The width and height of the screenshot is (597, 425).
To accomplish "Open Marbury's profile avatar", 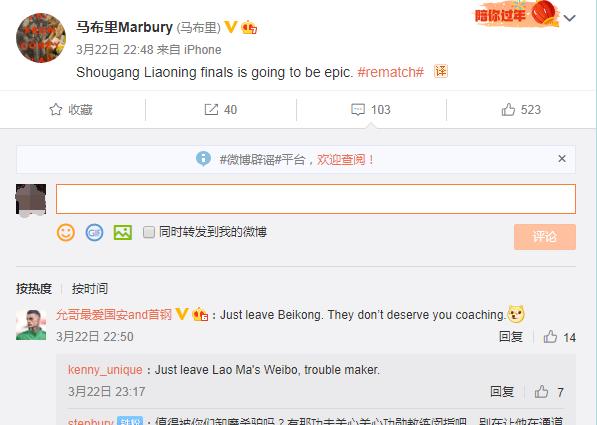I will [41, 38].
